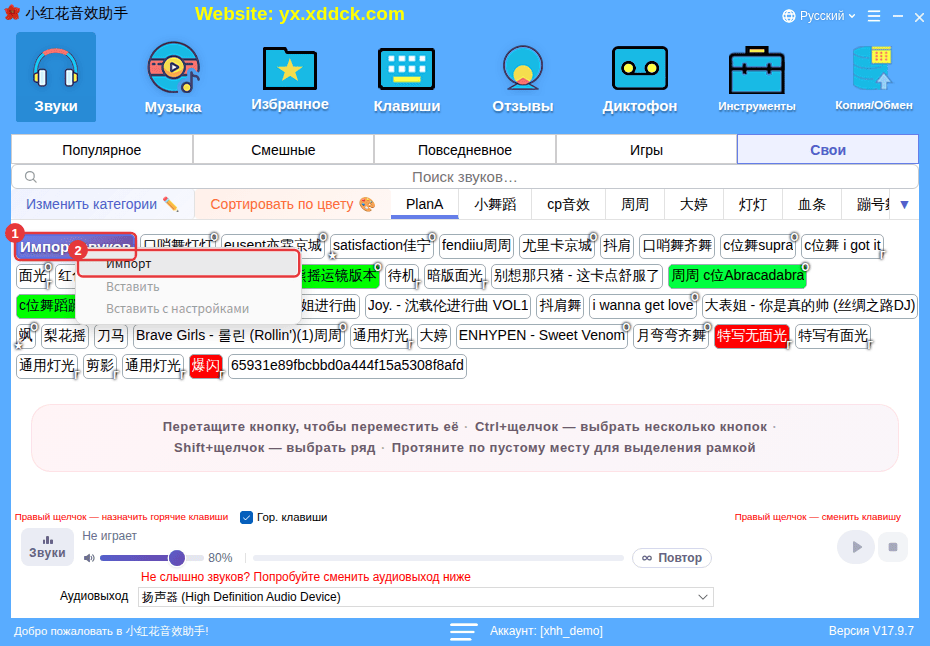Screen dimensions: 930x646
Task: Play the current sound
Action: [856, 546]
